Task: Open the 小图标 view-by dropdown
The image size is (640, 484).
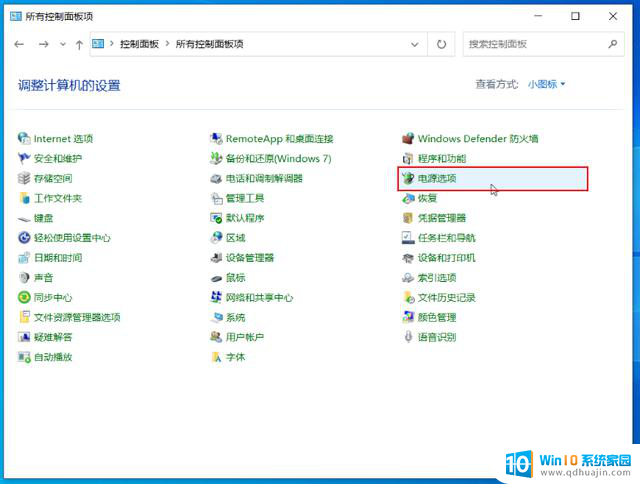Action: (x=547, y=84)
